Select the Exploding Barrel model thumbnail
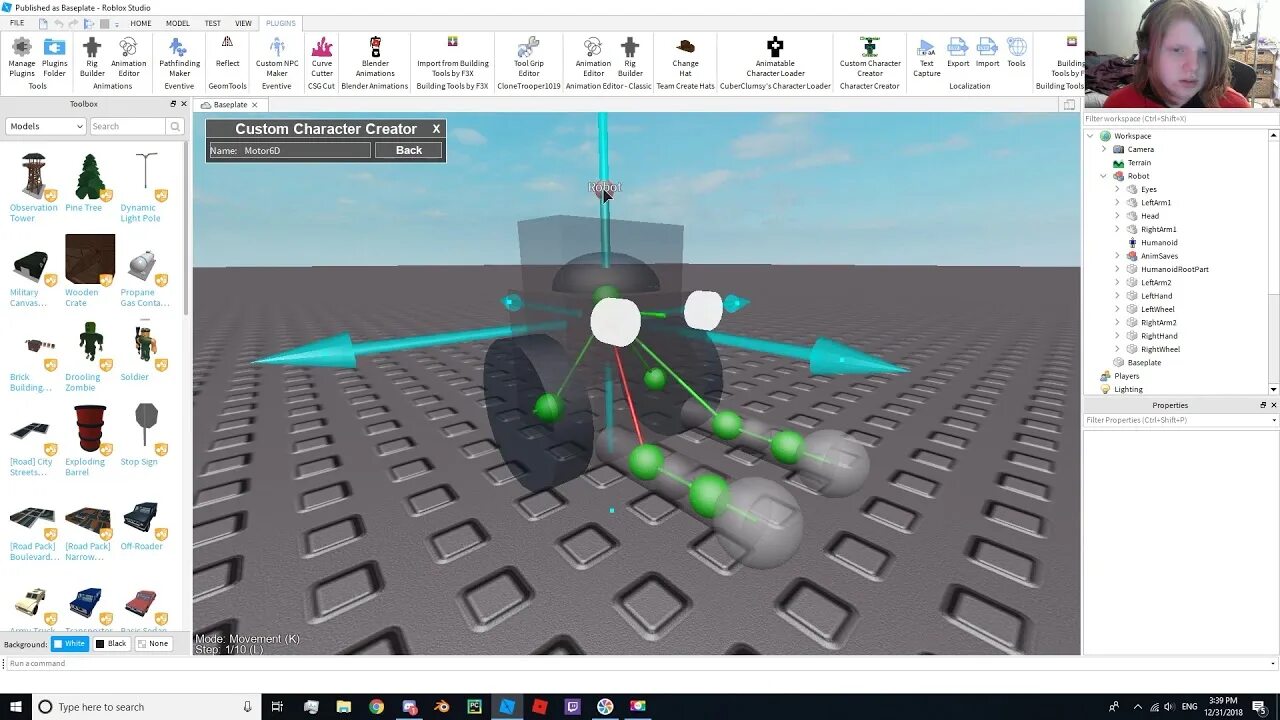 click(x=90, y=429)
